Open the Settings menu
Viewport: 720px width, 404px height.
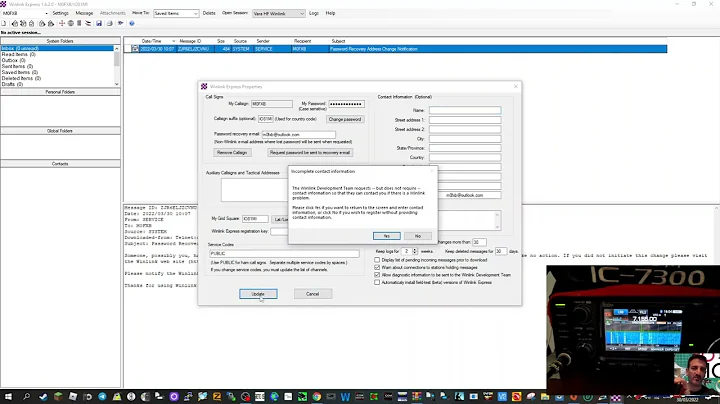[61, 13]
